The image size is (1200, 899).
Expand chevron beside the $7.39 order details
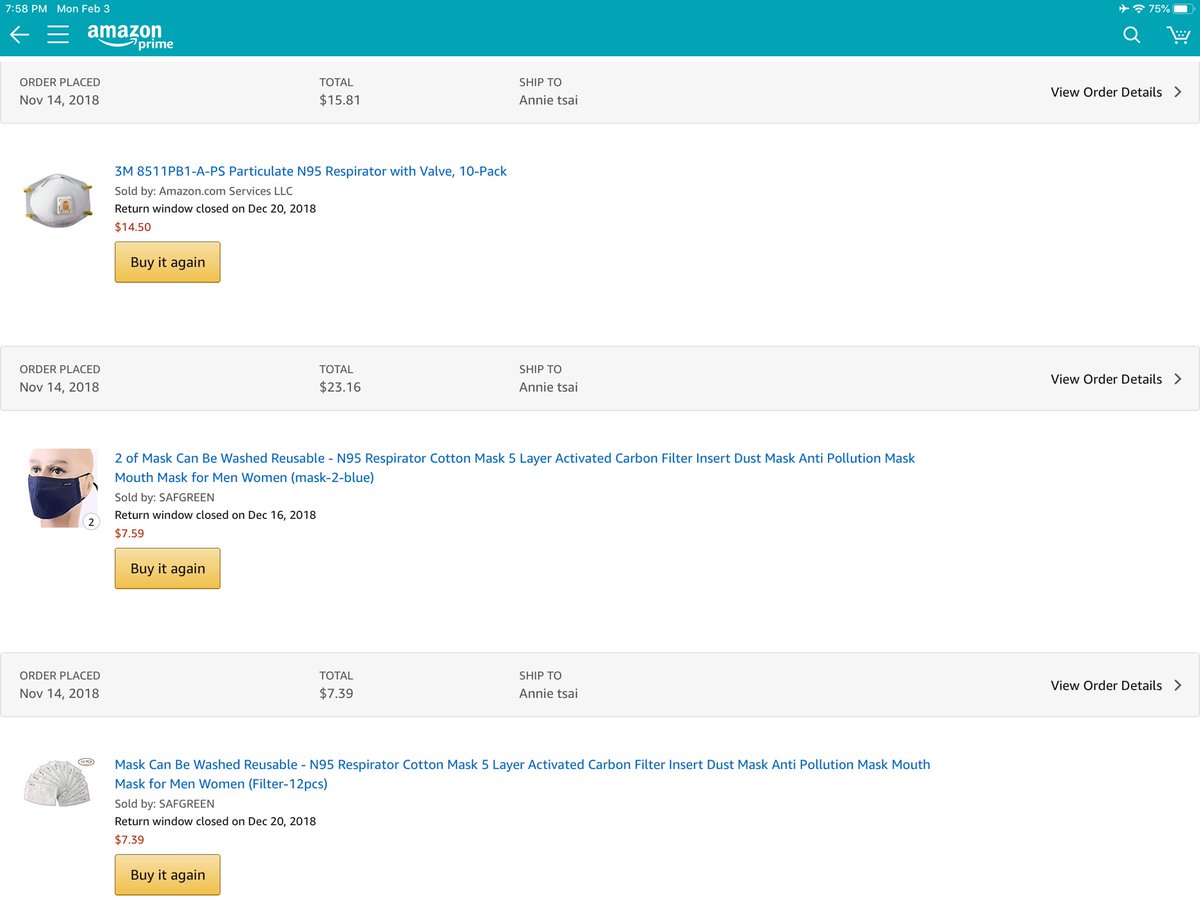point(1178,685)
